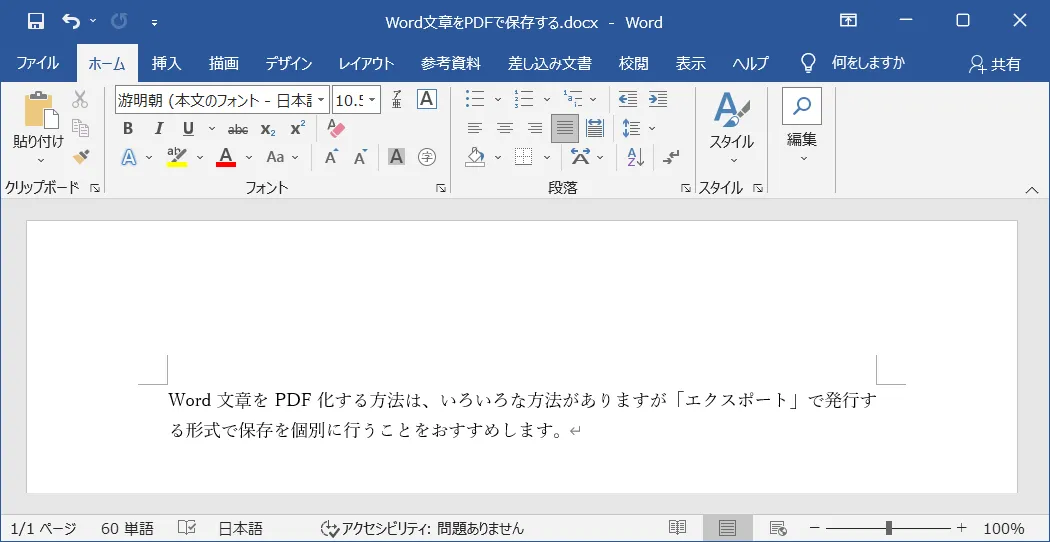Click the Bullets list icon
The width and height of the screenshot is (1050, 542).
tap(475, 99)
